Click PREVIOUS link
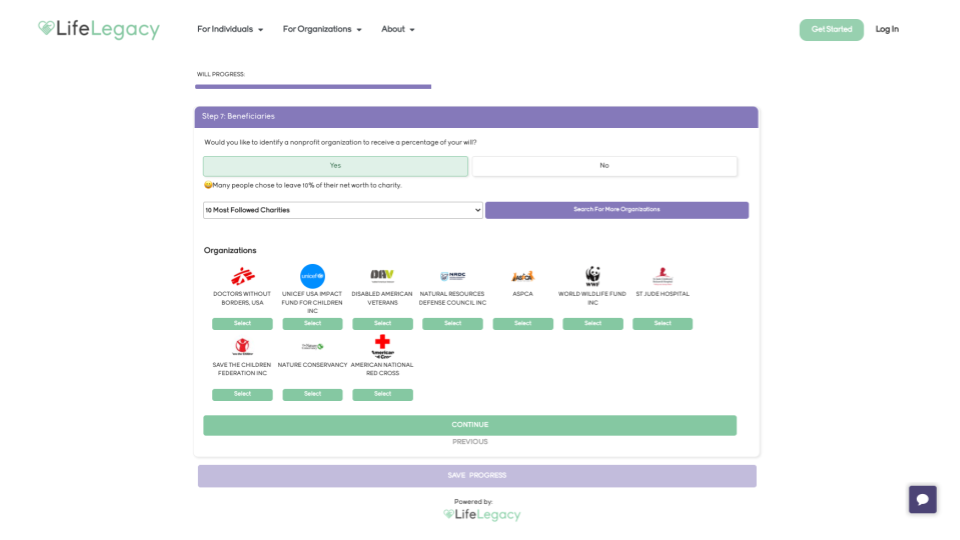 tap(470, 441)
